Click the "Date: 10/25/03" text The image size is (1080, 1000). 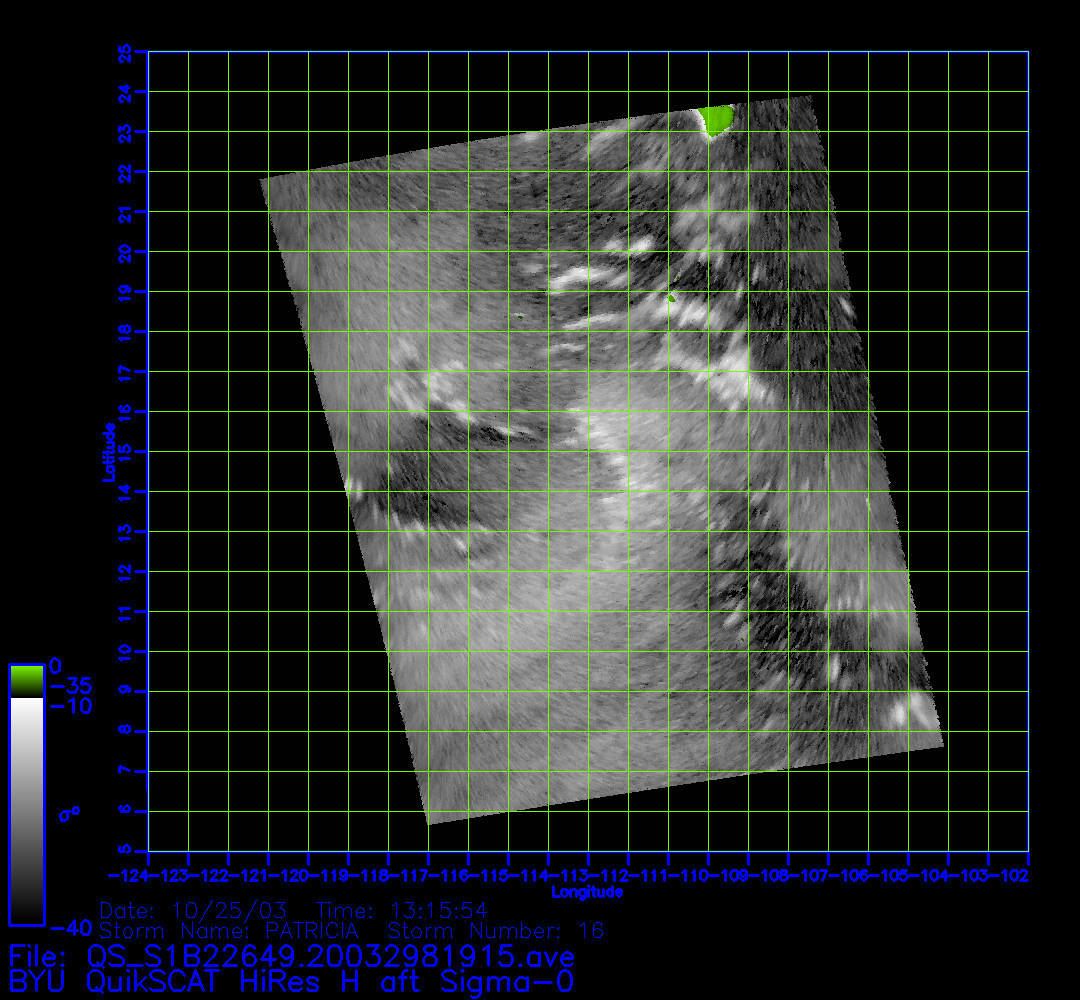[195, 911]
